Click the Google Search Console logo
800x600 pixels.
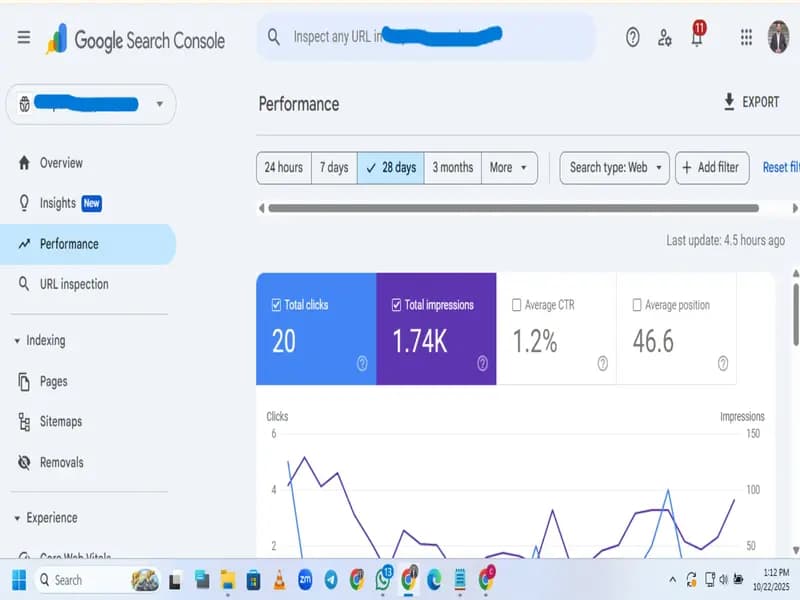click(x=136, y=39)
